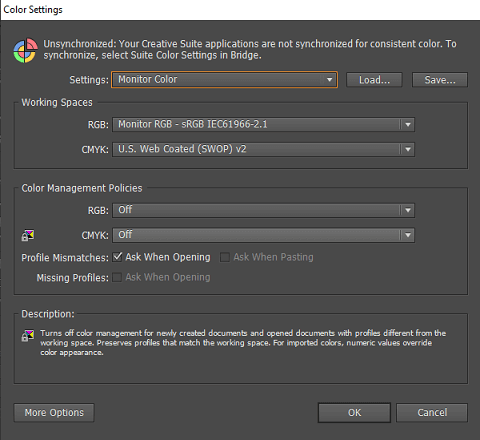This screenshot has width=480, height=440.
Task: Click the CMYK policies Off arrow
Action: [x=408, y=235]
